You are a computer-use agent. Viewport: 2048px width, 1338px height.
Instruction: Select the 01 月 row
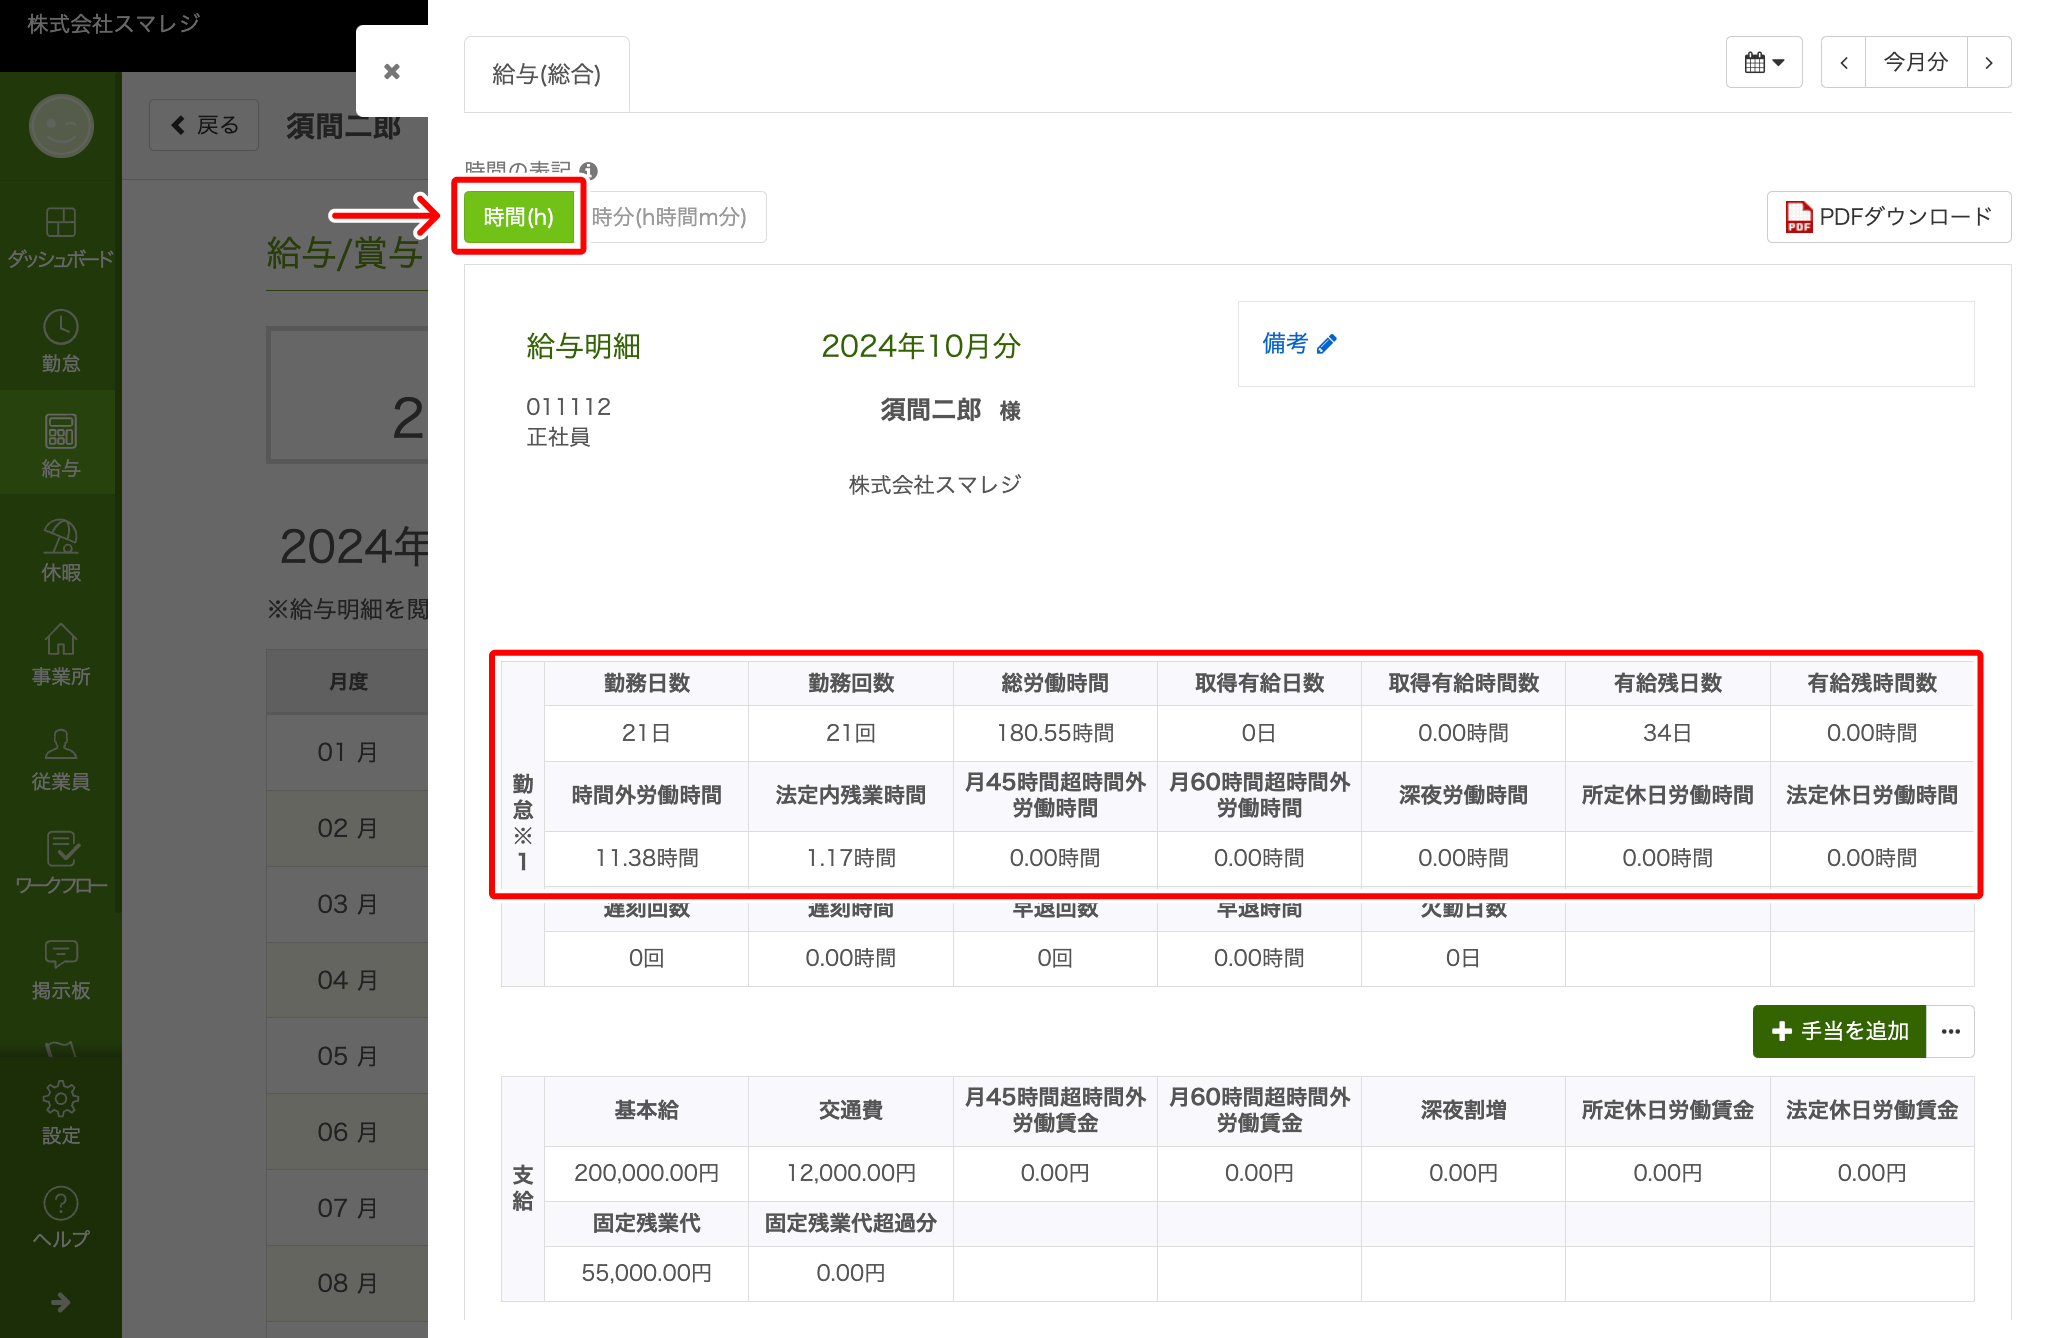pos(348,752)
